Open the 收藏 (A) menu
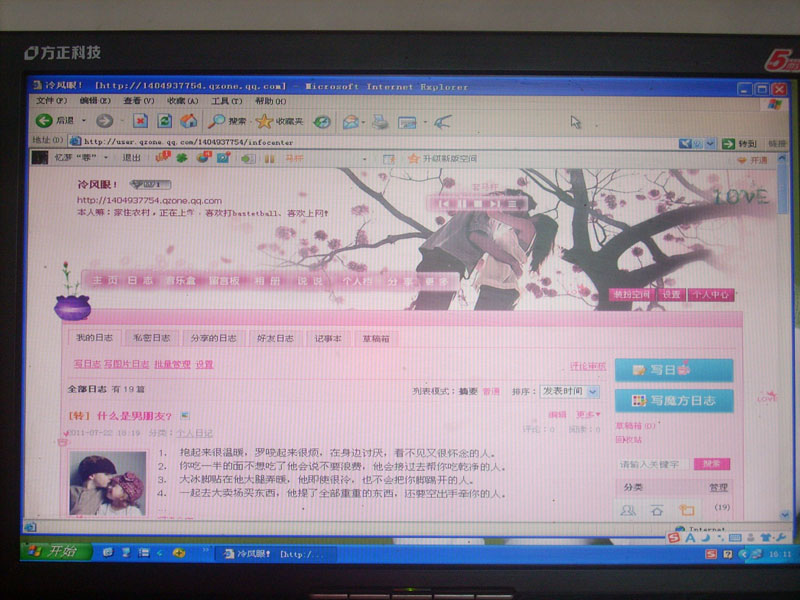Viewport: 800px width, 600px height. coord(183,101)
